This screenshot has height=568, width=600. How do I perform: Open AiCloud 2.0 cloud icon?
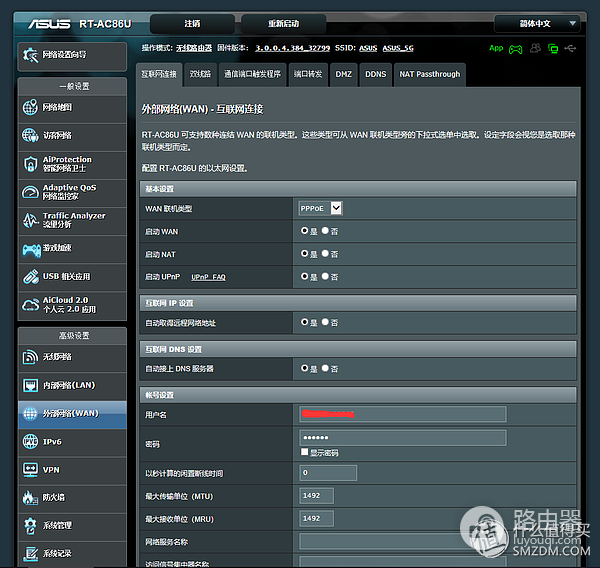[30, 304]
